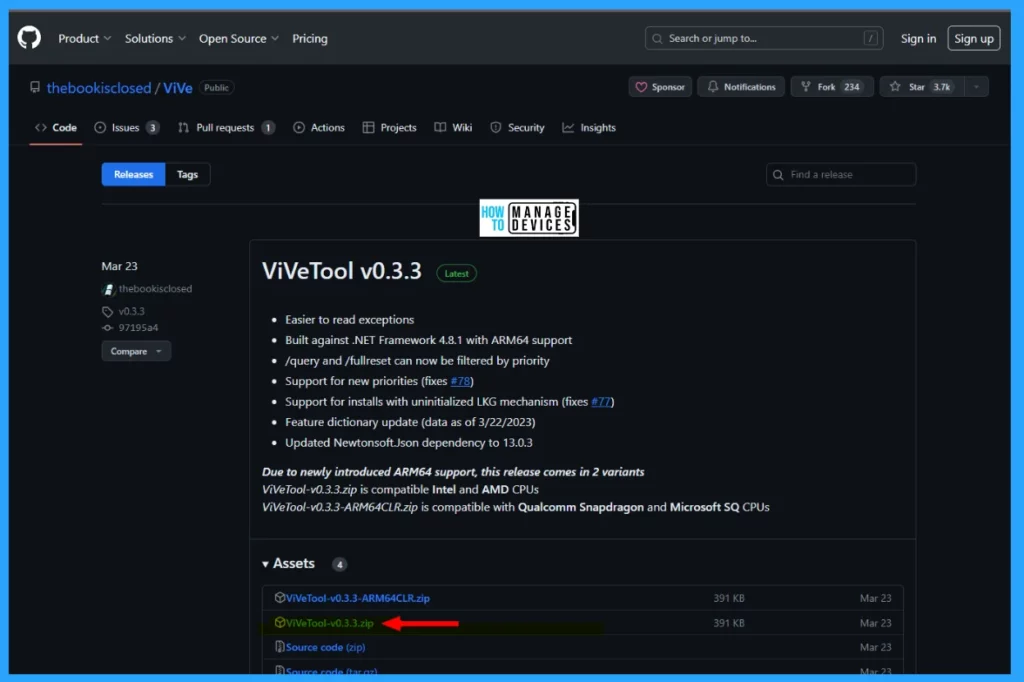The height and width of the screenshot is (682, 1024).
Task: Expand the Open Source menu
Action: click(238, 39)
